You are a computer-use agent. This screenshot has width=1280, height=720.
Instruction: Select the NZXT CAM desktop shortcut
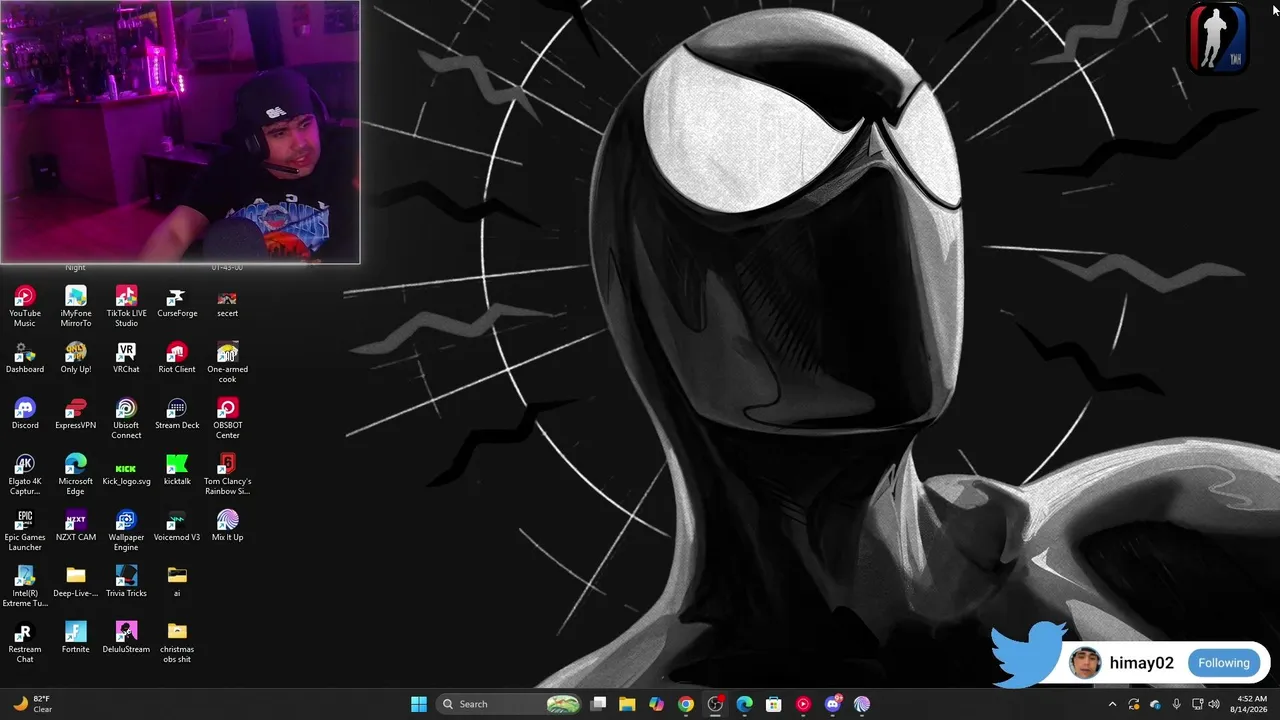coord(76,526)
